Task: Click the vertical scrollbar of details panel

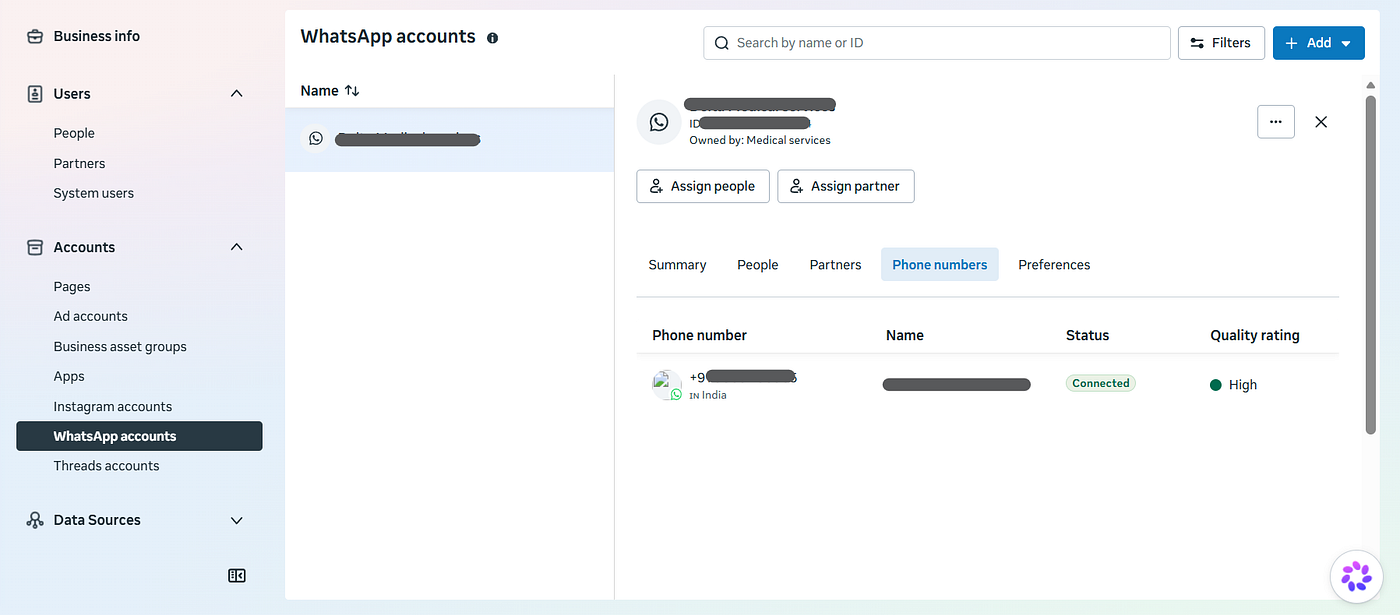Action: [x=1371, y=265]
